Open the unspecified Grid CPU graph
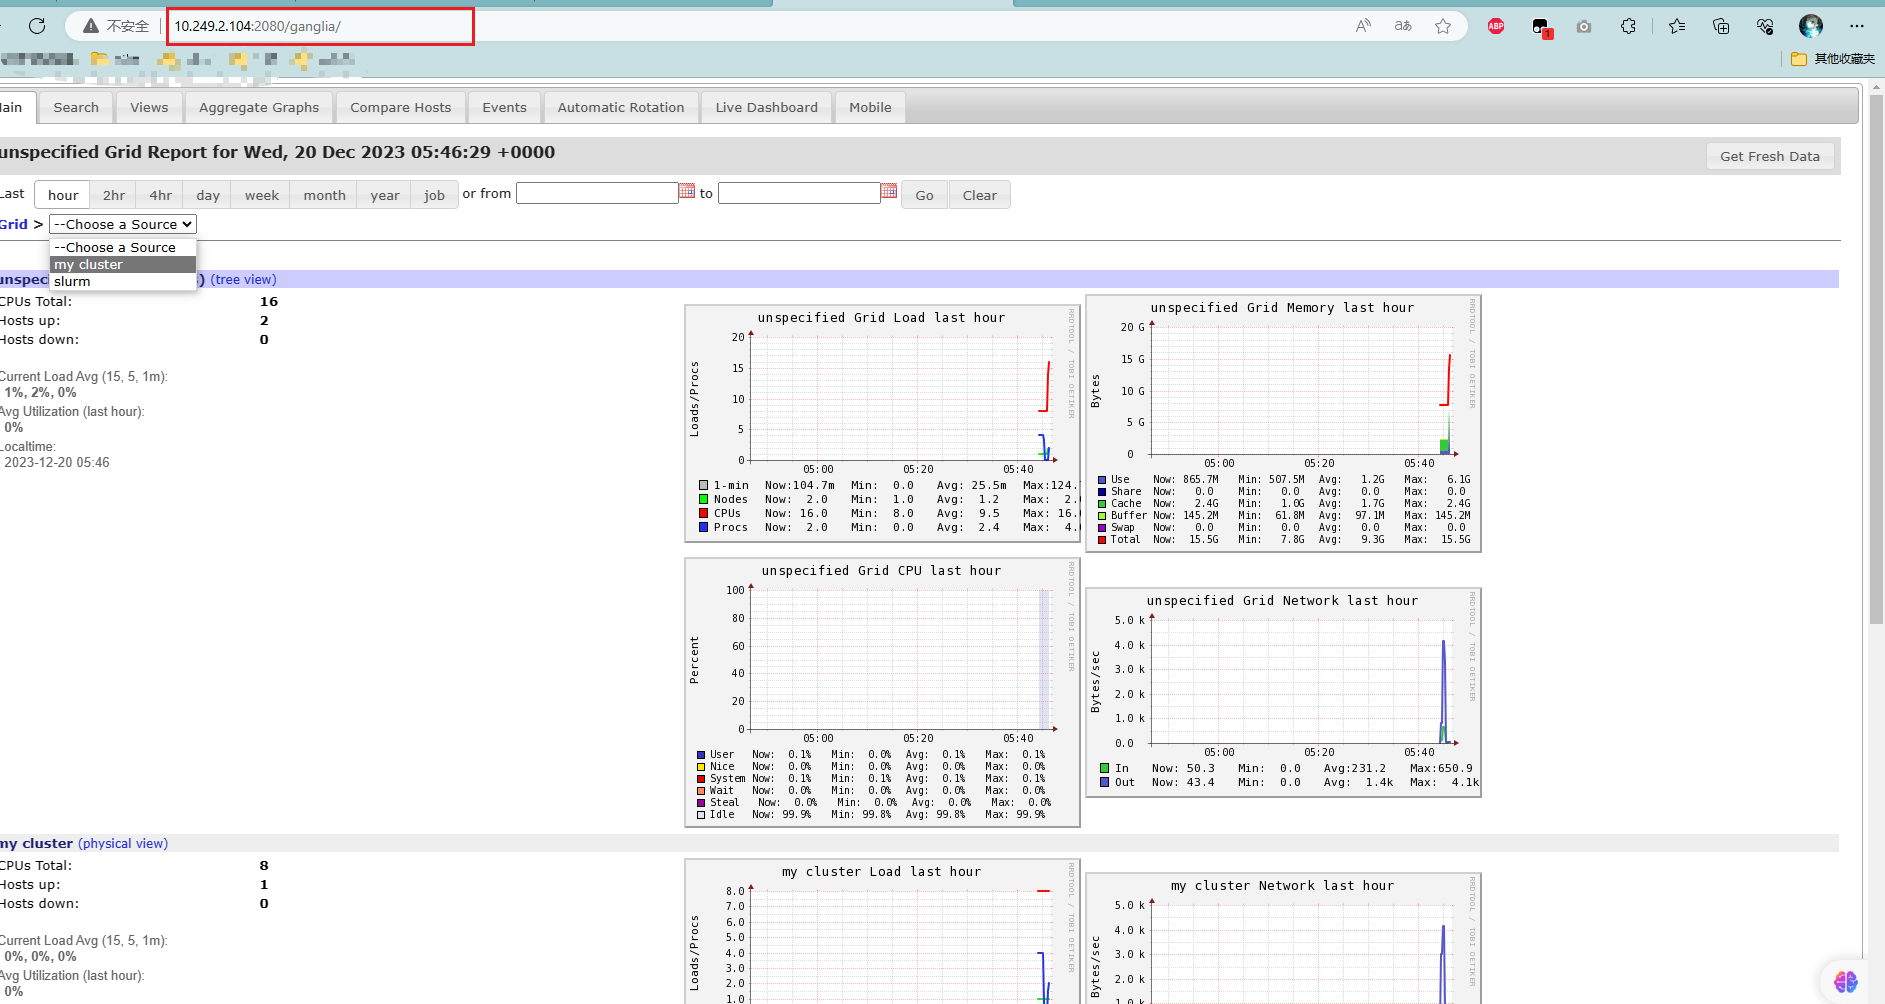The width and height of the screenshot is (1885, 1004). [x=882, y=693]
